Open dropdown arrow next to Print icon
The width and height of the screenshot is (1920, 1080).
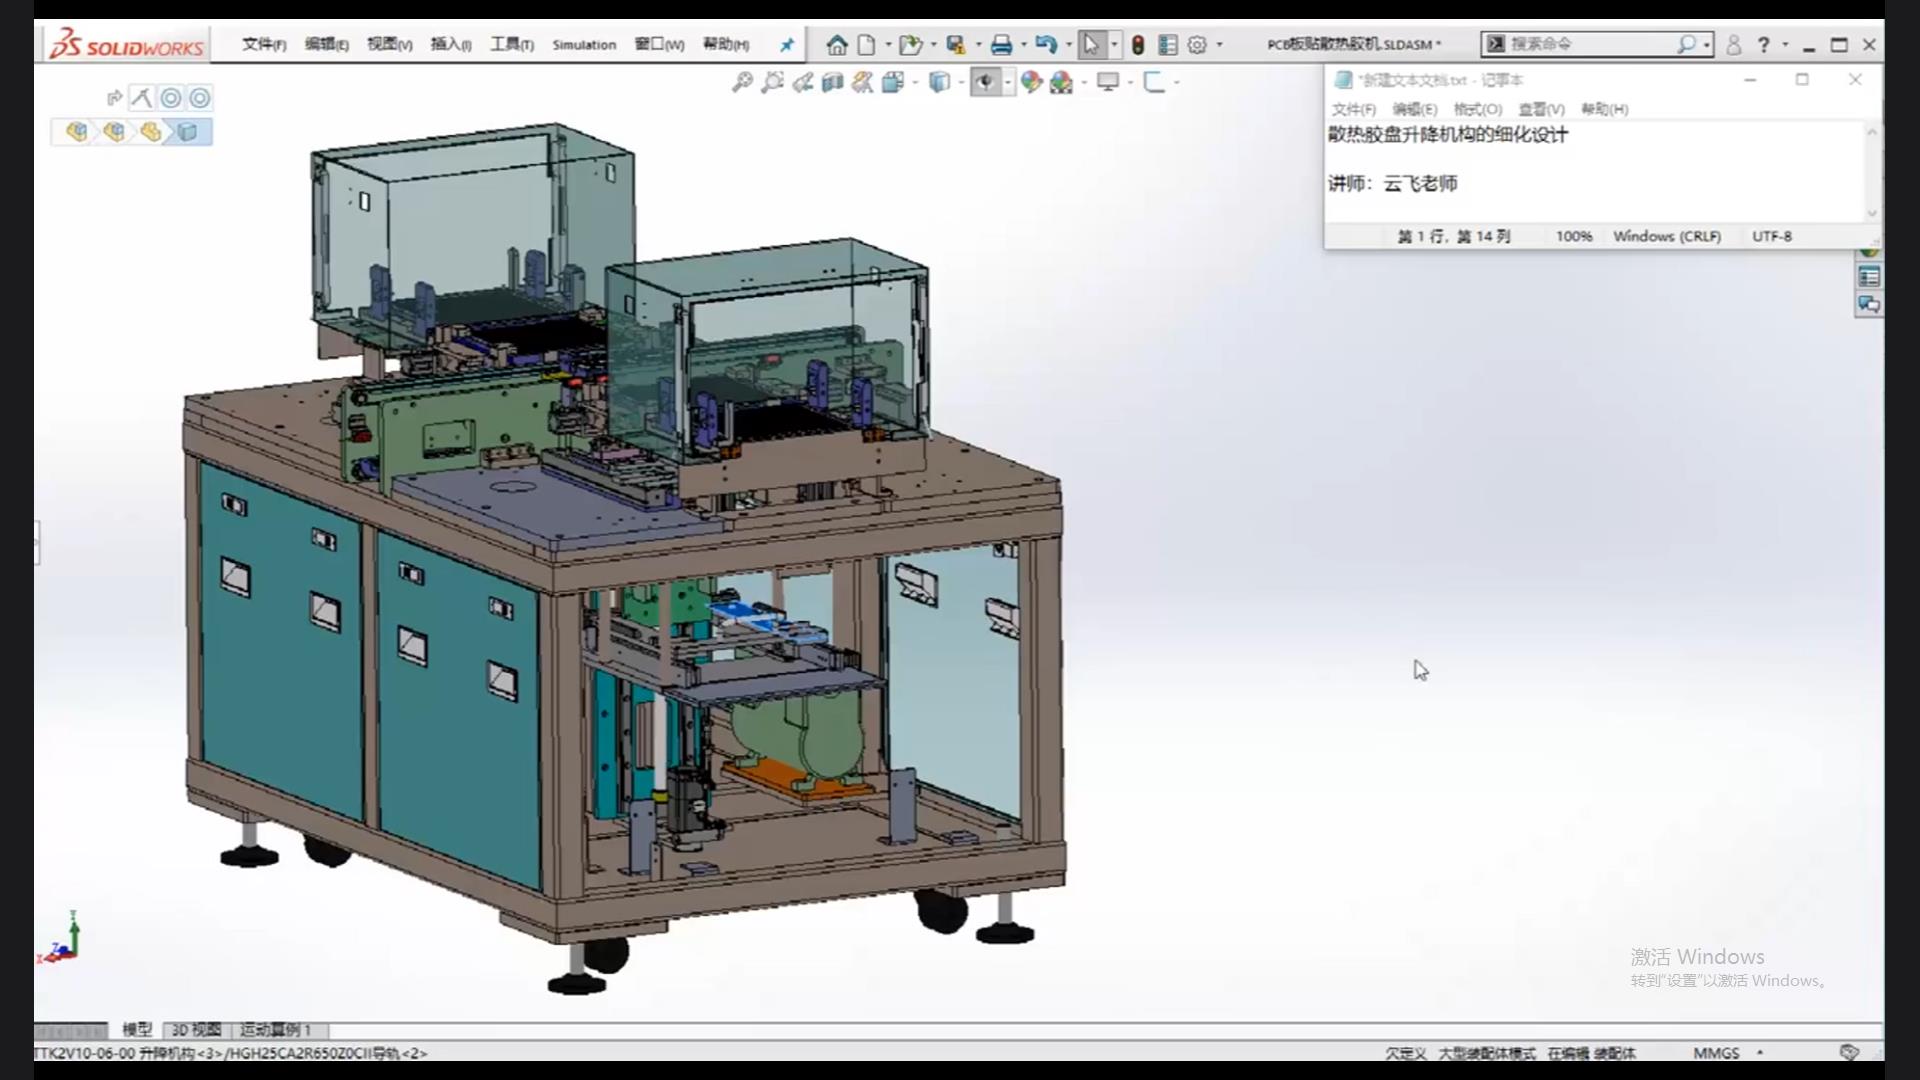[1023, 45]
